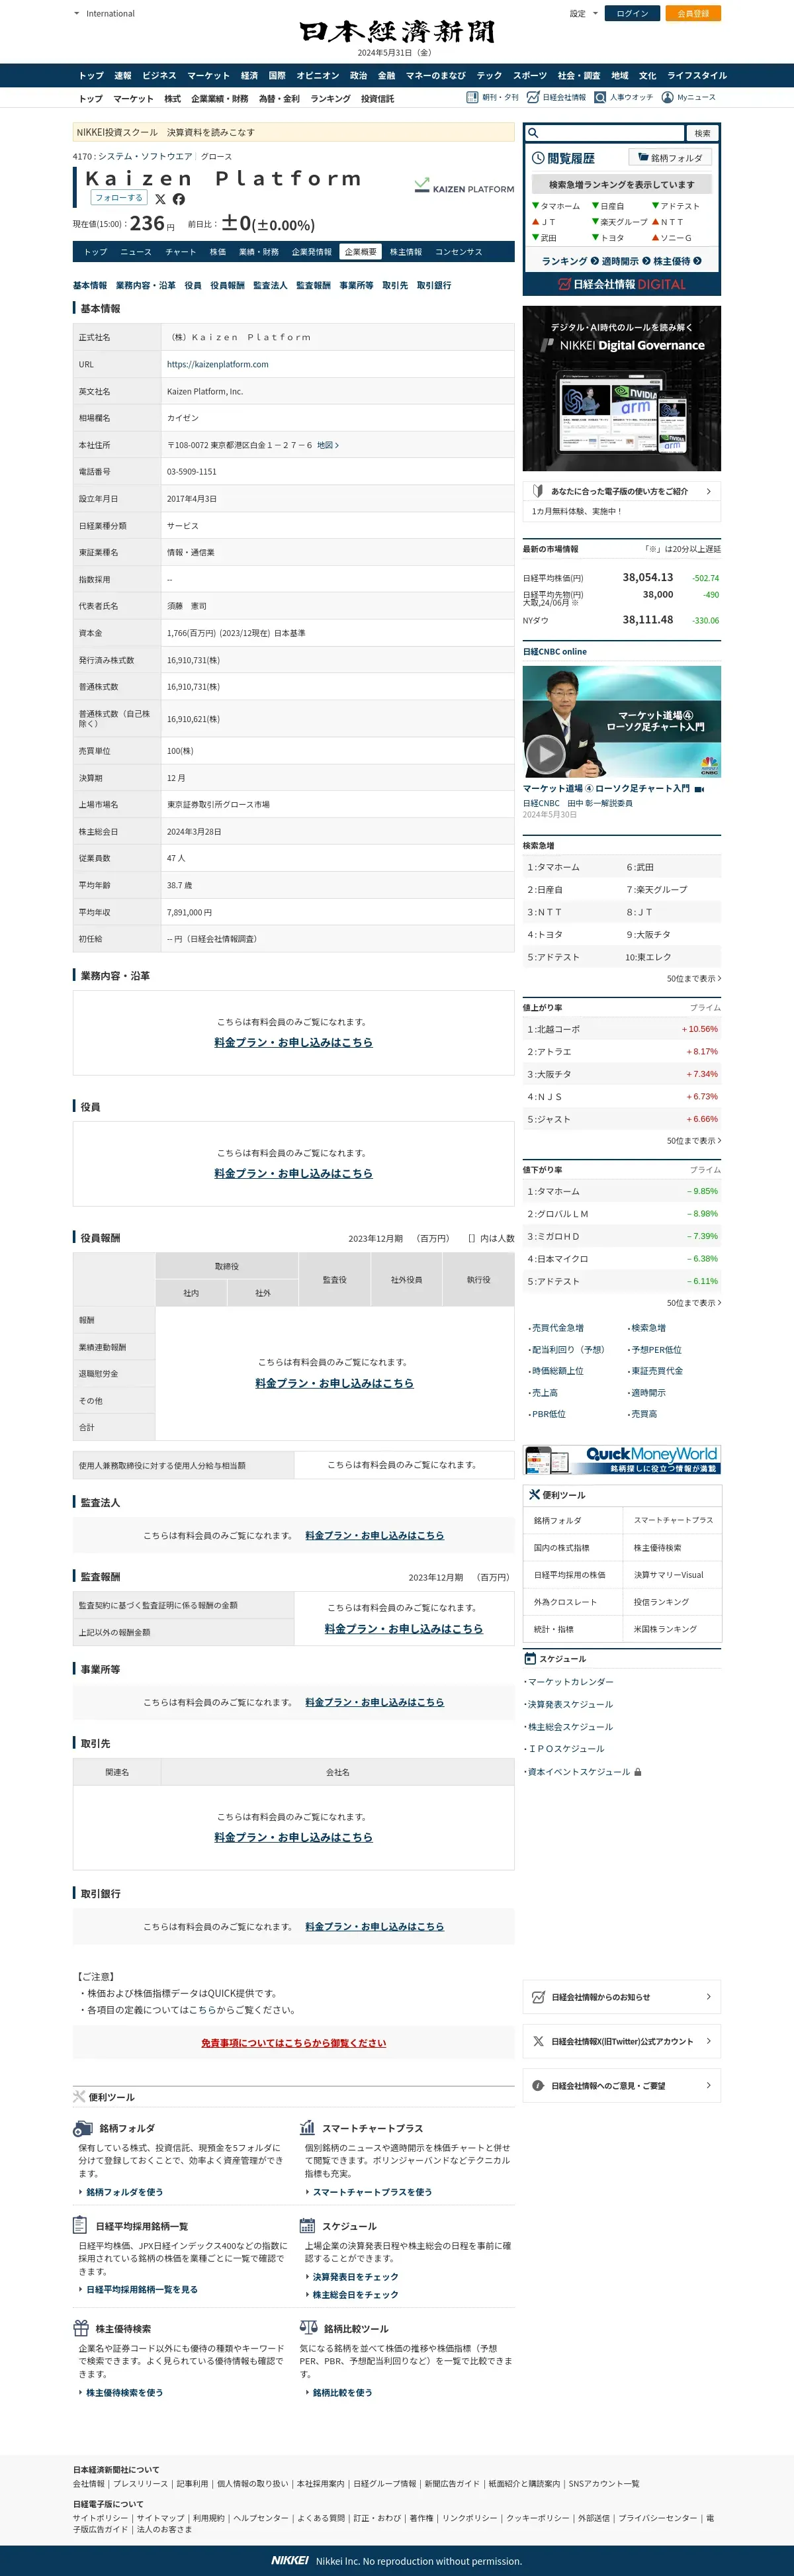Open the 設定 settings dropdown
The image size is (794, 2576).
[x=584, y=14]
